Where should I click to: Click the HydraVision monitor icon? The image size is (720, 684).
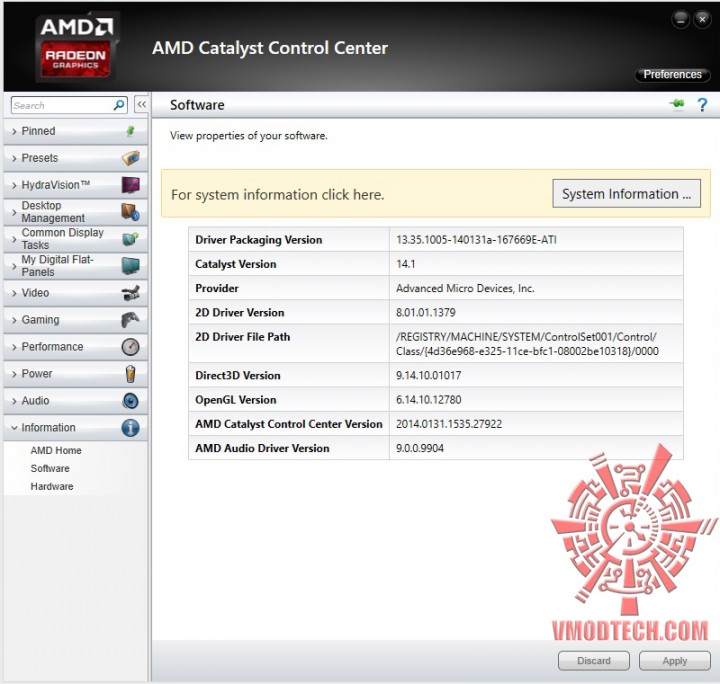click(x=131, y=185)
